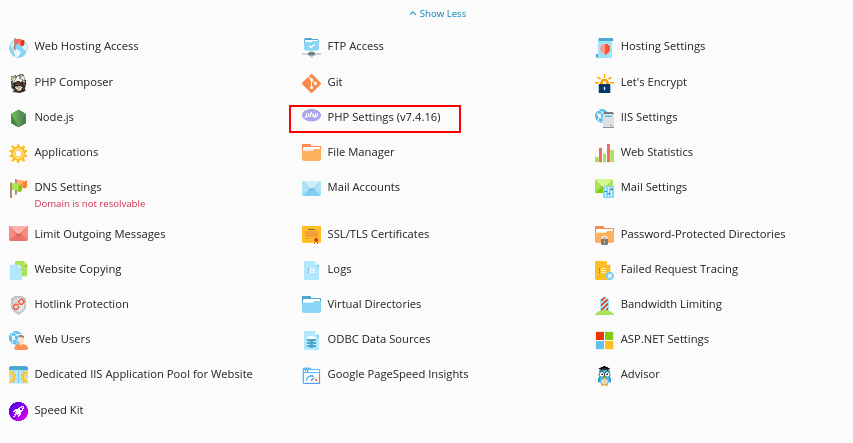Click the Node.js hexagon icon
853x443 pixels.
tap(18, 118)
